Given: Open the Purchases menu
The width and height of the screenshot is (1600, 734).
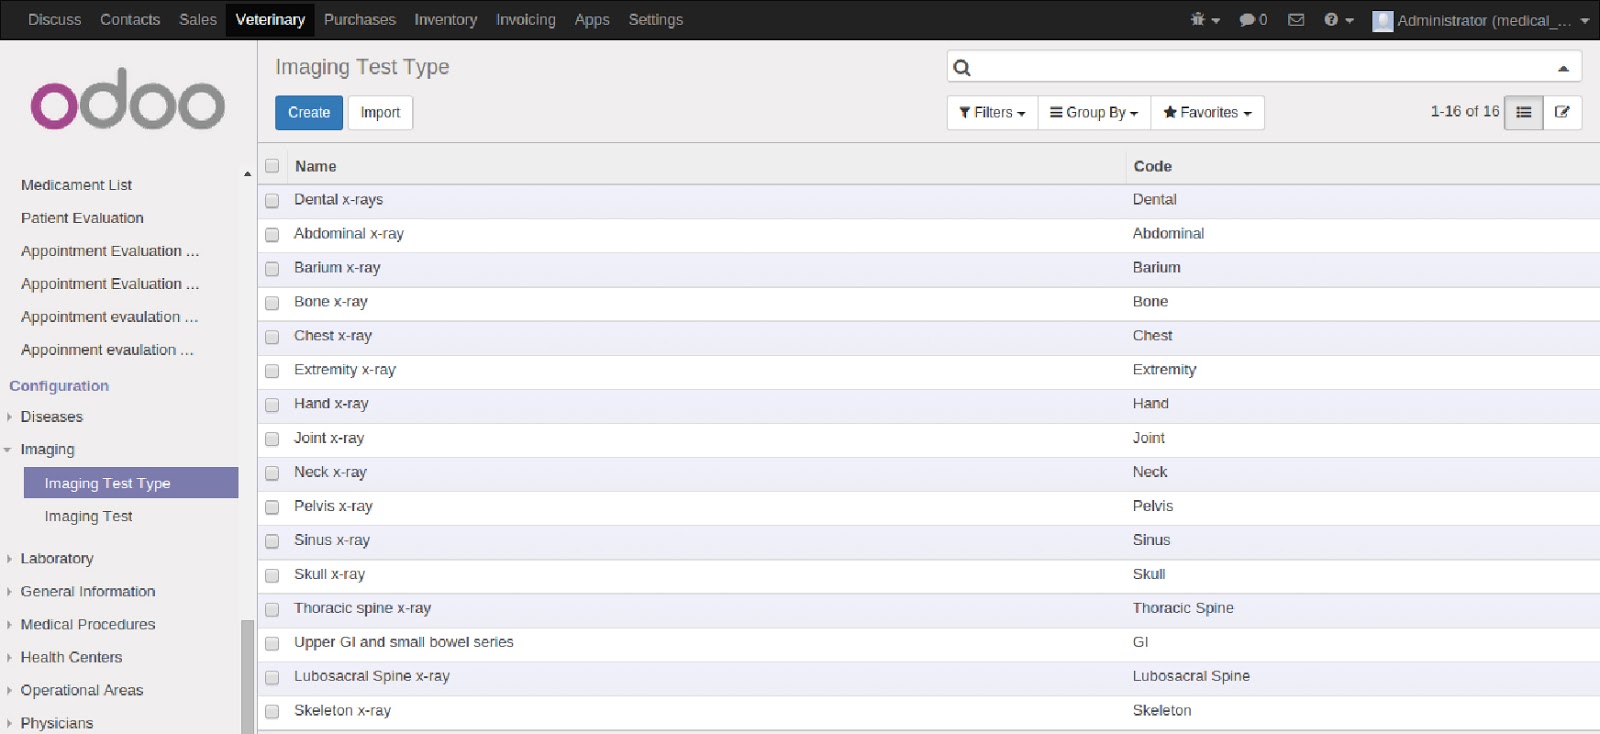Looking at the screenshot, I should coord(359,20).
